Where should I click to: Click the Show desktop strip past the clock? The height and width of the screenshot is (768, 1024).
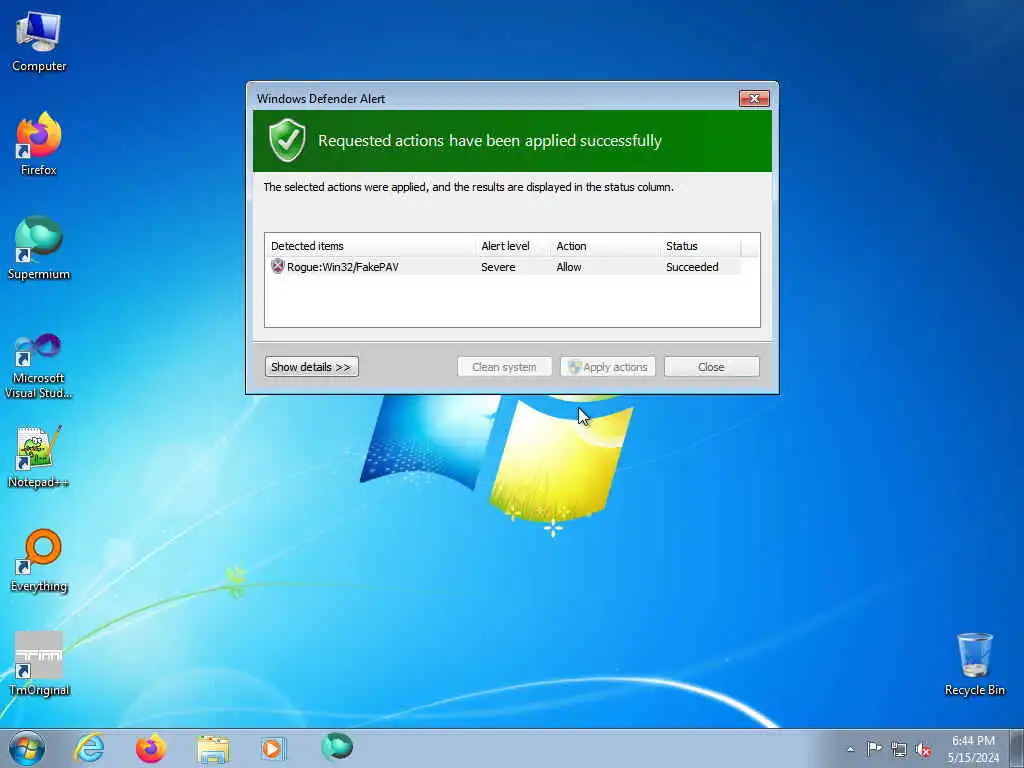tap(1016, 748)
